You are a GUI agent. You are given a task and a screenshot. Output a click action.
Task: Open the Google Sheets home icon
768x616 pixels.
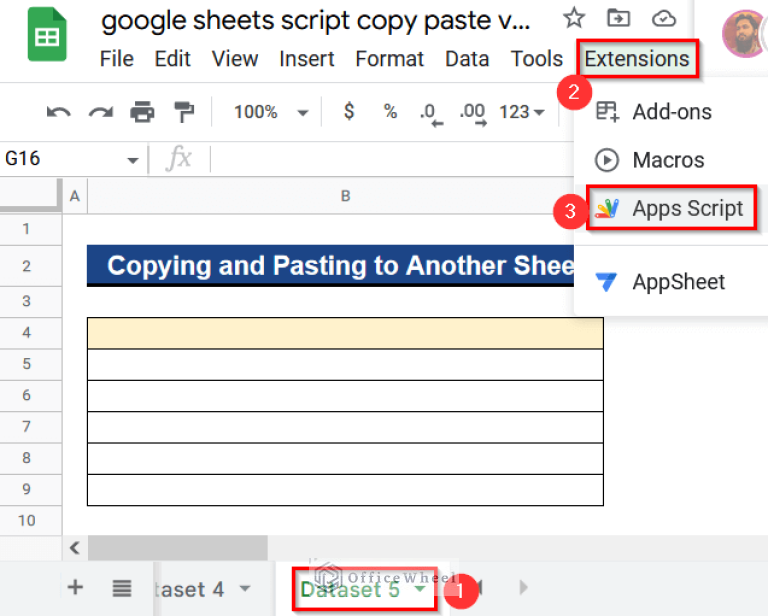(x=47, y=34)
